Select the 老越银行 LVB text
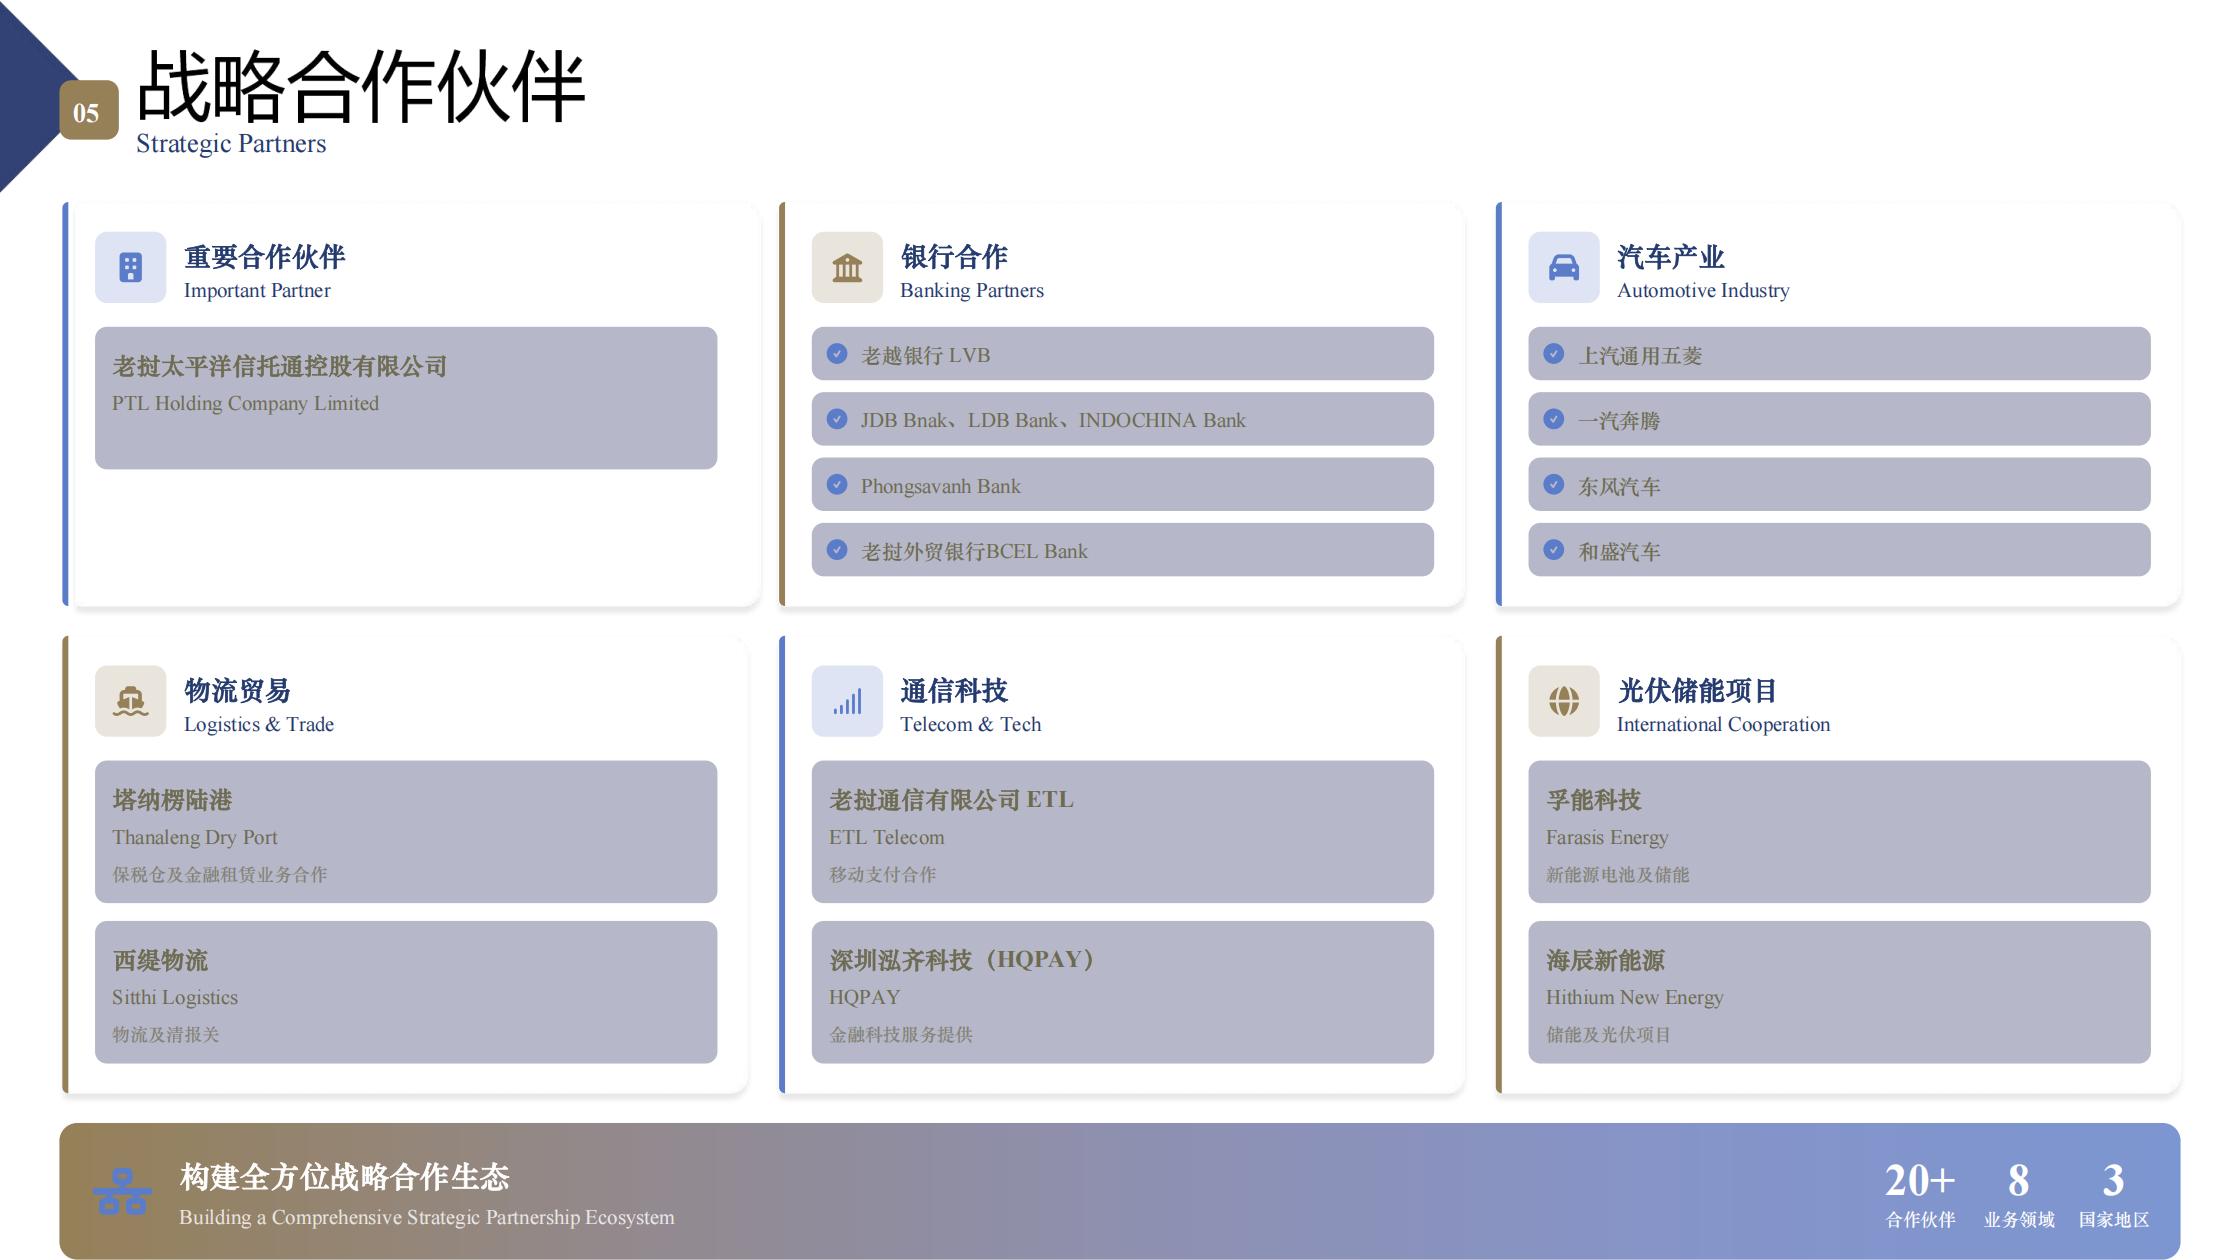Screen dimensions: 2240x1260 [926, 355]
